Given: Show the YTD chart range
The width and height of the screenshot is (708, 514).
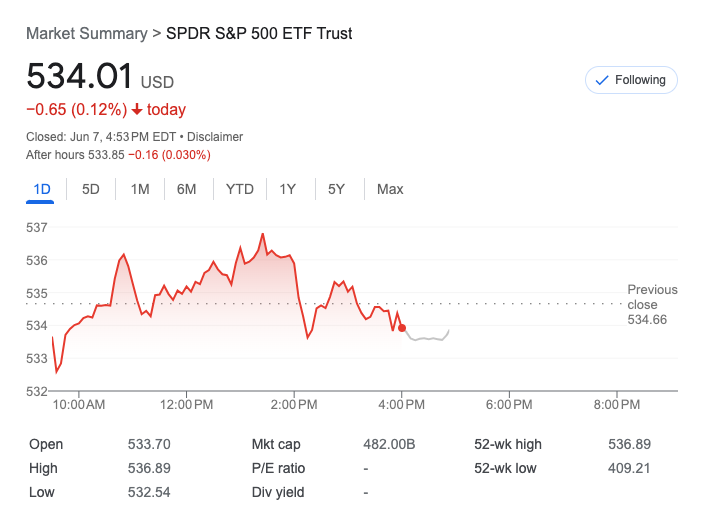Looking at the screenshot, I should (x=240, y=189).
